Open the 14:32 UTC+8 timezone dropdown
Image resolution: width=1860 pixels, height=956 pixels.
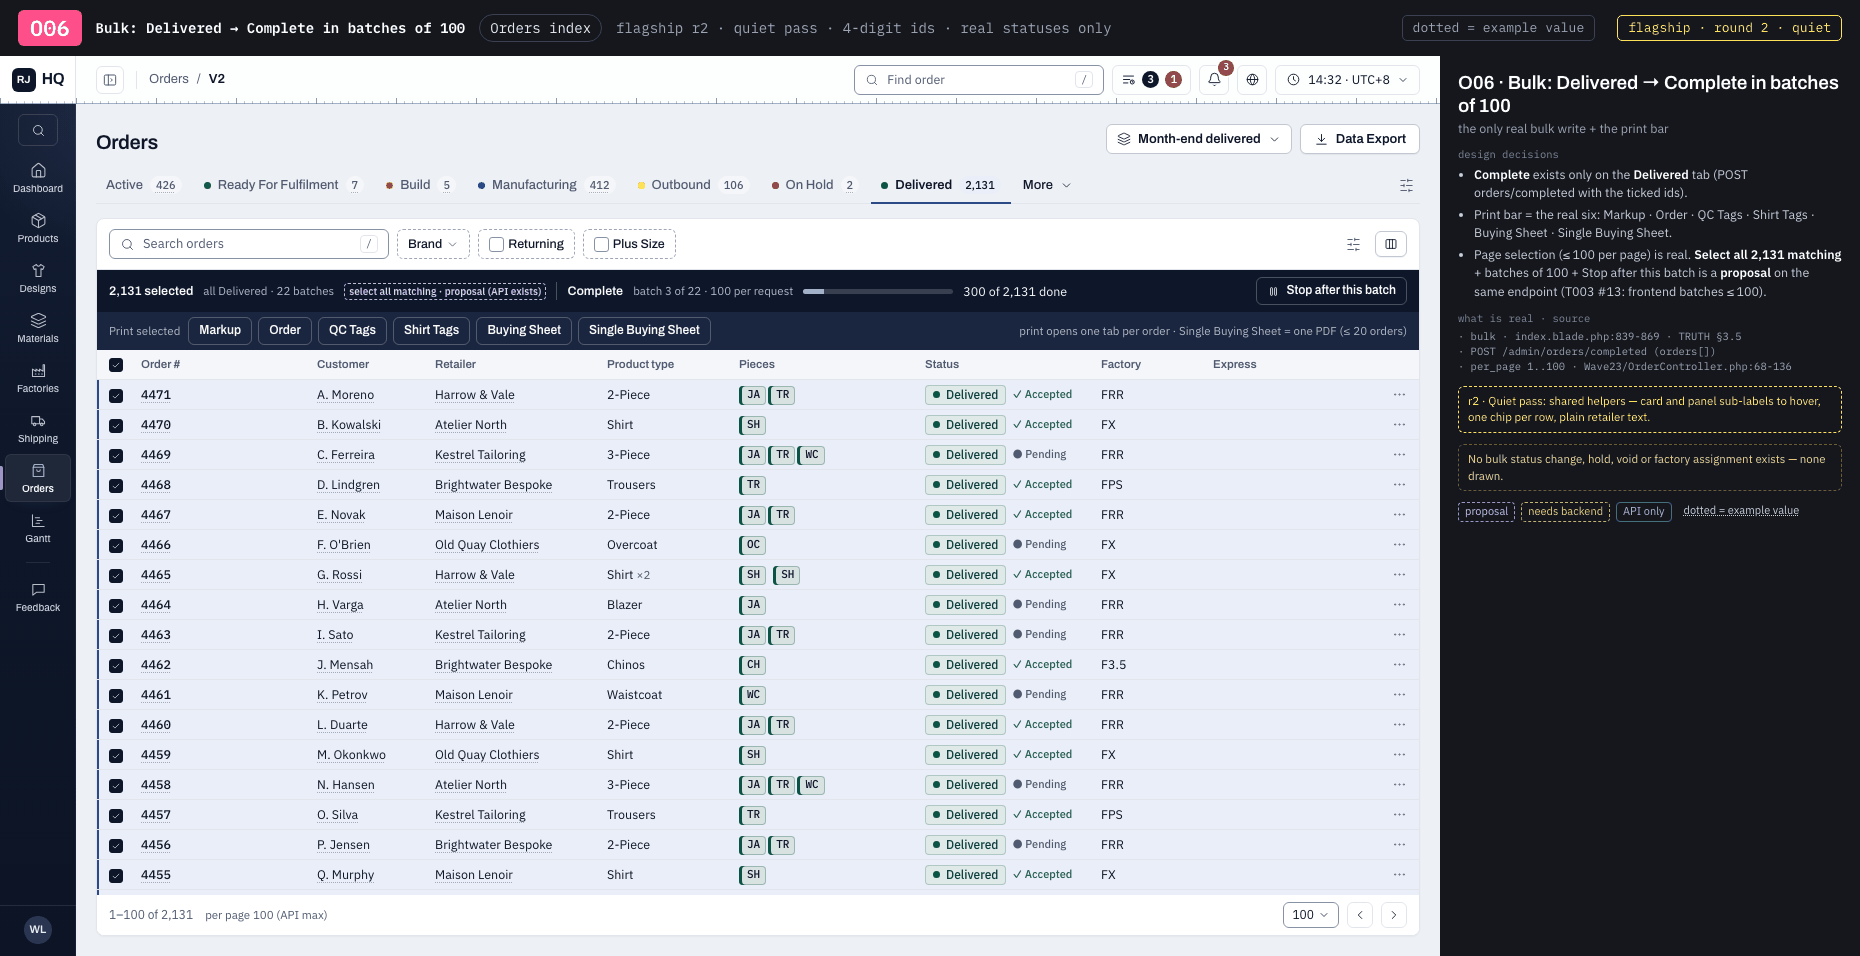point(1347,79)
